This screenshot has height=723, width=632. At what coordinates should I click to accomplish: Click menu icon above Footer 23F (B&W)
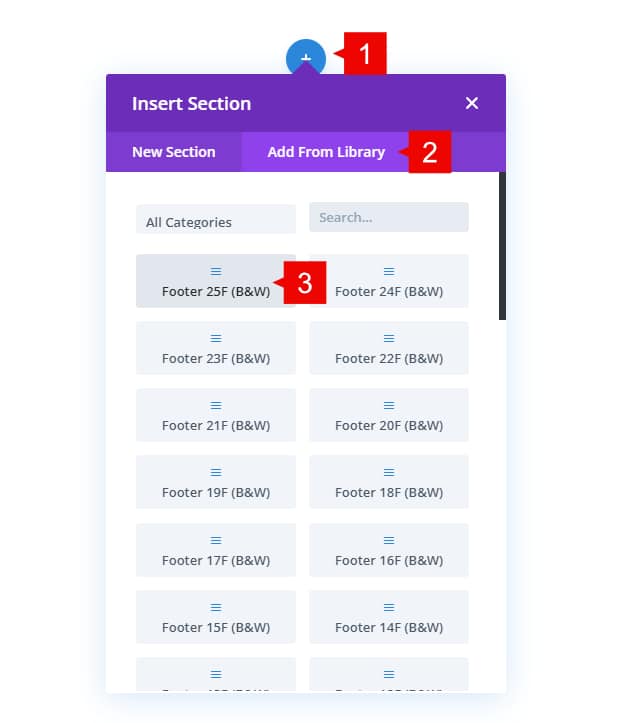click(x=216, y=338)
